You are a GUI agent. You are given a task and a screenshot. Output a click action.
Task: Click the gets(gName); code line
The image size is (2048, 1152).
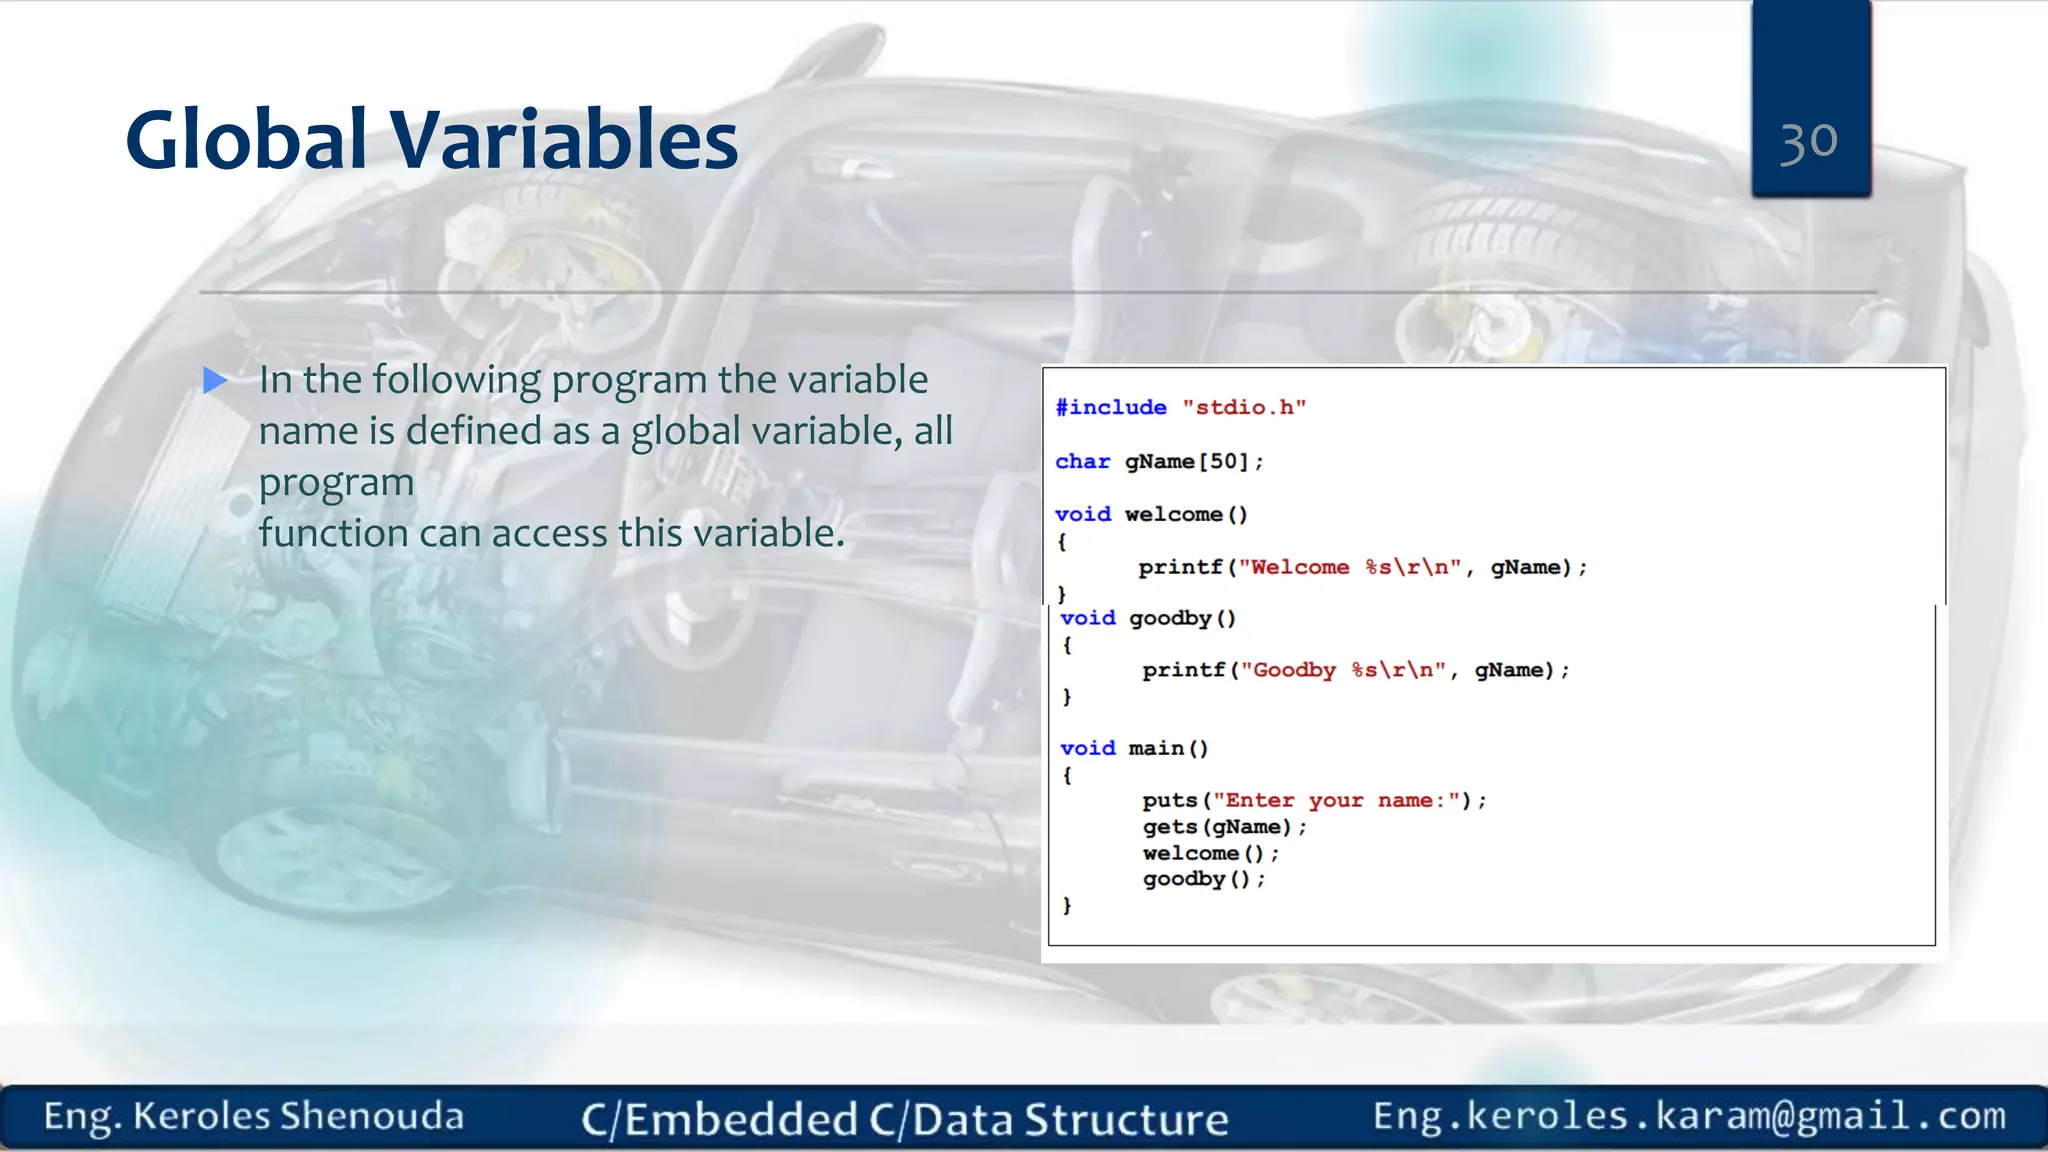tap(1224, 827)
